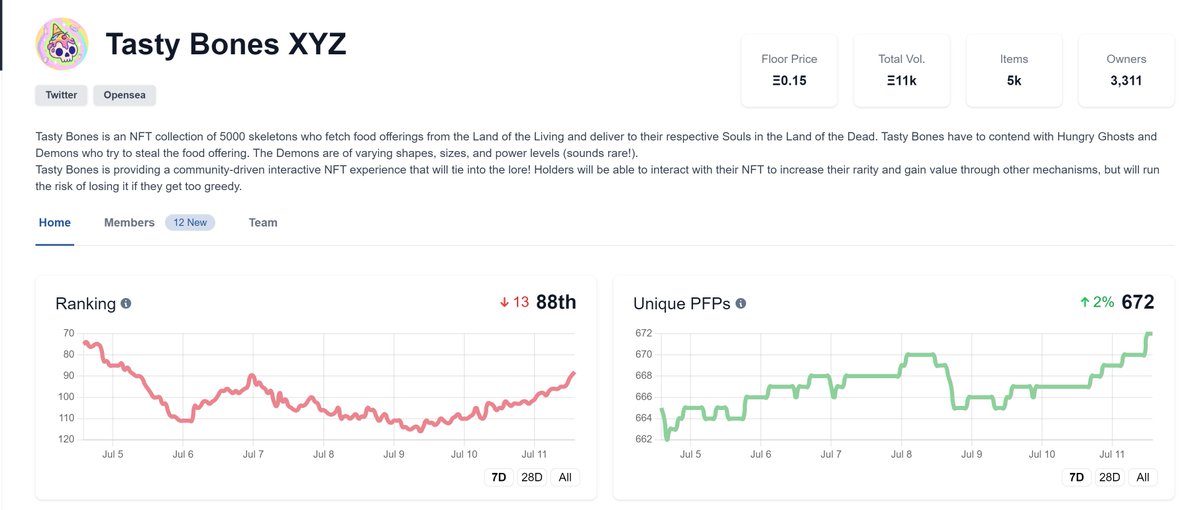
Task: Open the Team tab
Action: point(263,222)
